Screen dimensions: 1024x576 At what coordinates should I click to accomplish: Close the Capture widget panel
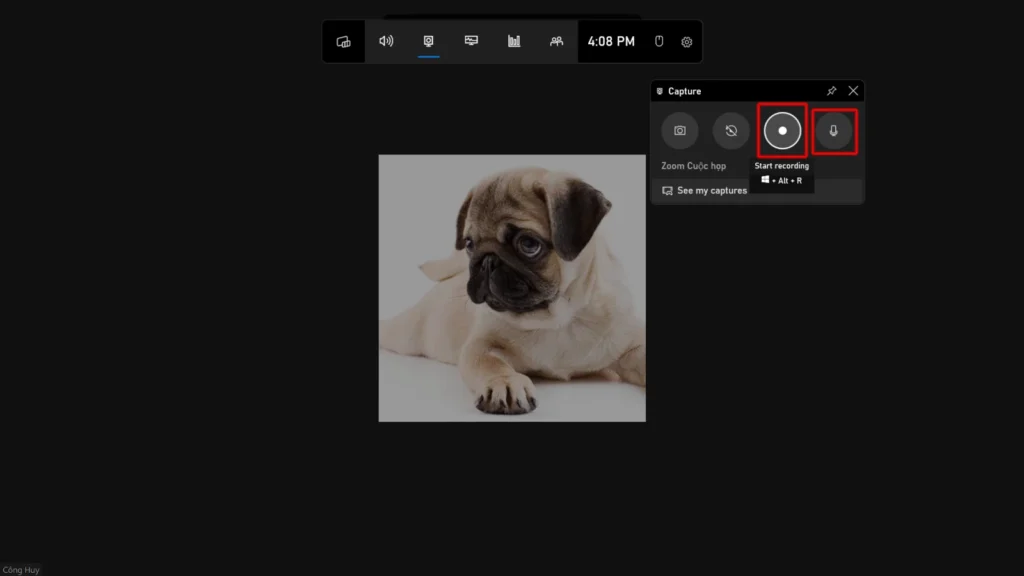tap(853, 91)
